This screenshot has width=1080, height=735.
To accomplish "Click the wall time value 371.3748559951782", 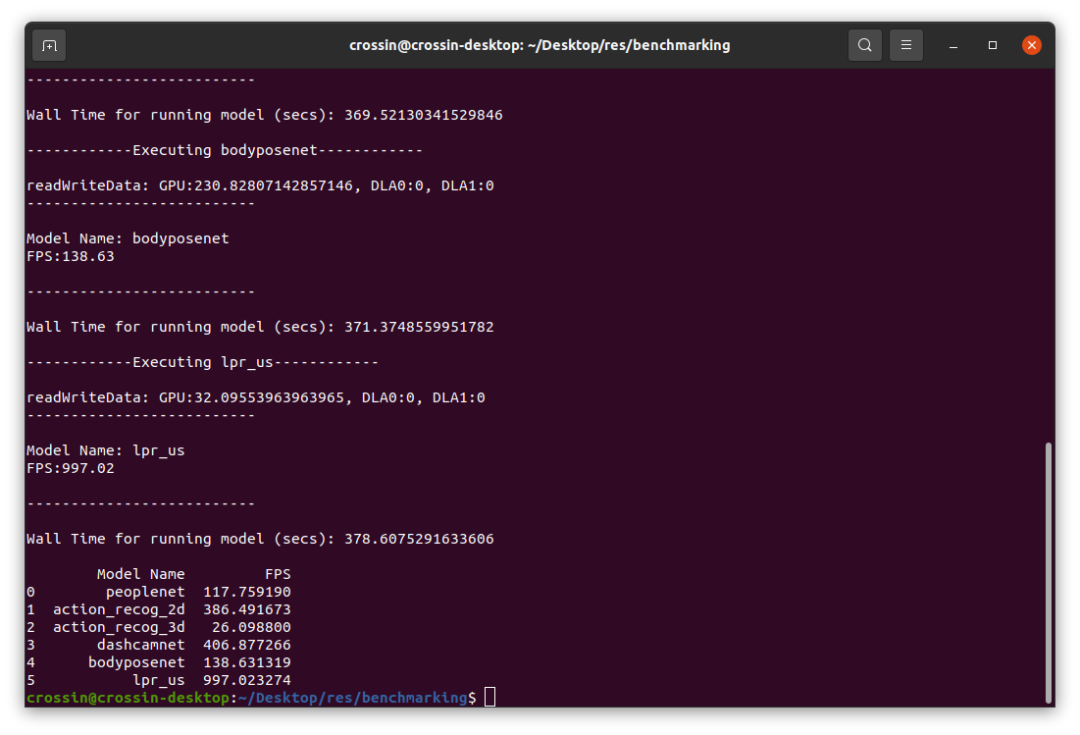I will 419,327.
